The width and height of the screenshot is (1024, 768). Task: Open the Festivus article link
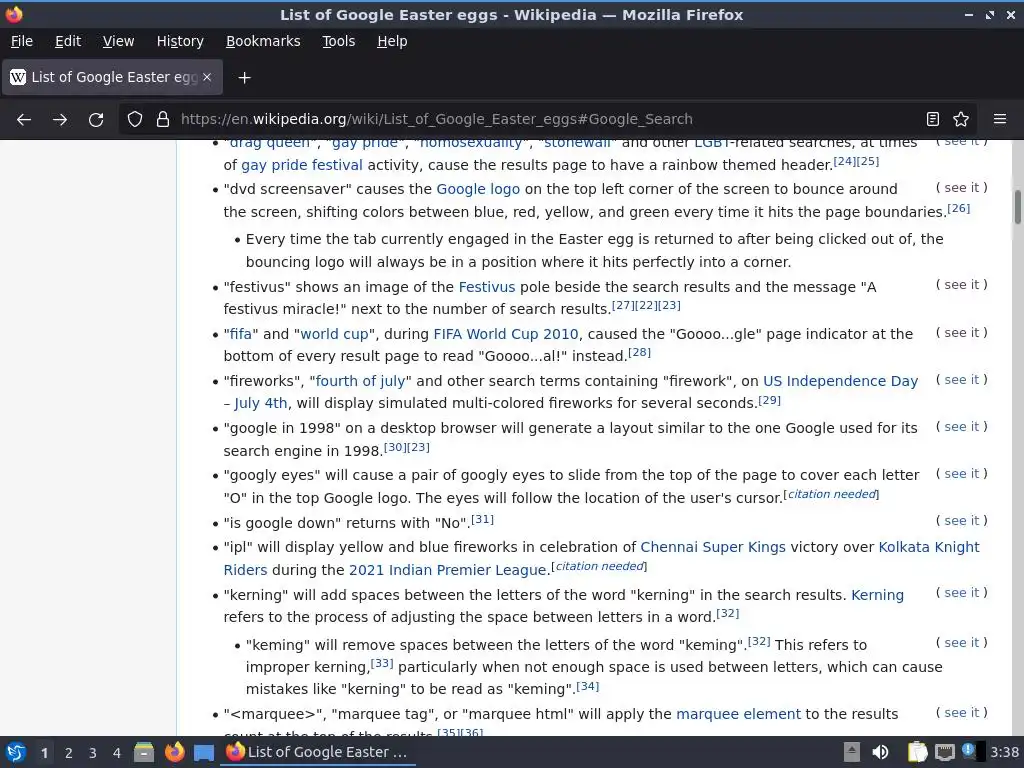pyautogui.click(x=487, y=287)
